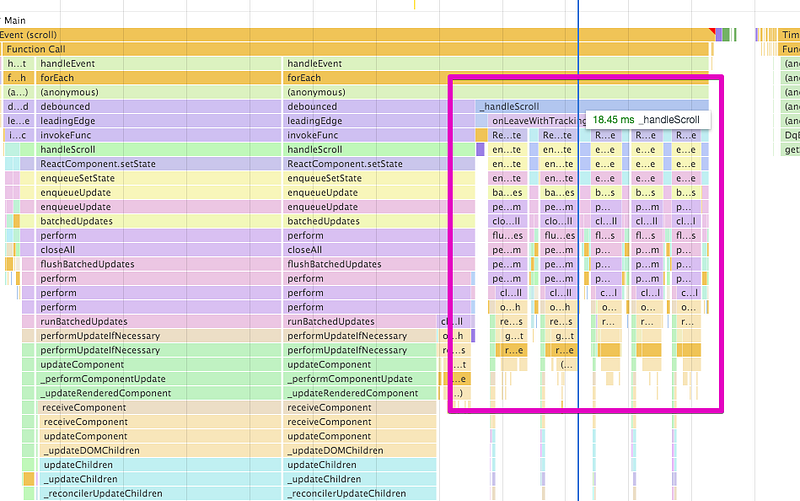
Task: Select _reconcilerUpdateChildren in the middle call stack
Action: tap(360, 492)
